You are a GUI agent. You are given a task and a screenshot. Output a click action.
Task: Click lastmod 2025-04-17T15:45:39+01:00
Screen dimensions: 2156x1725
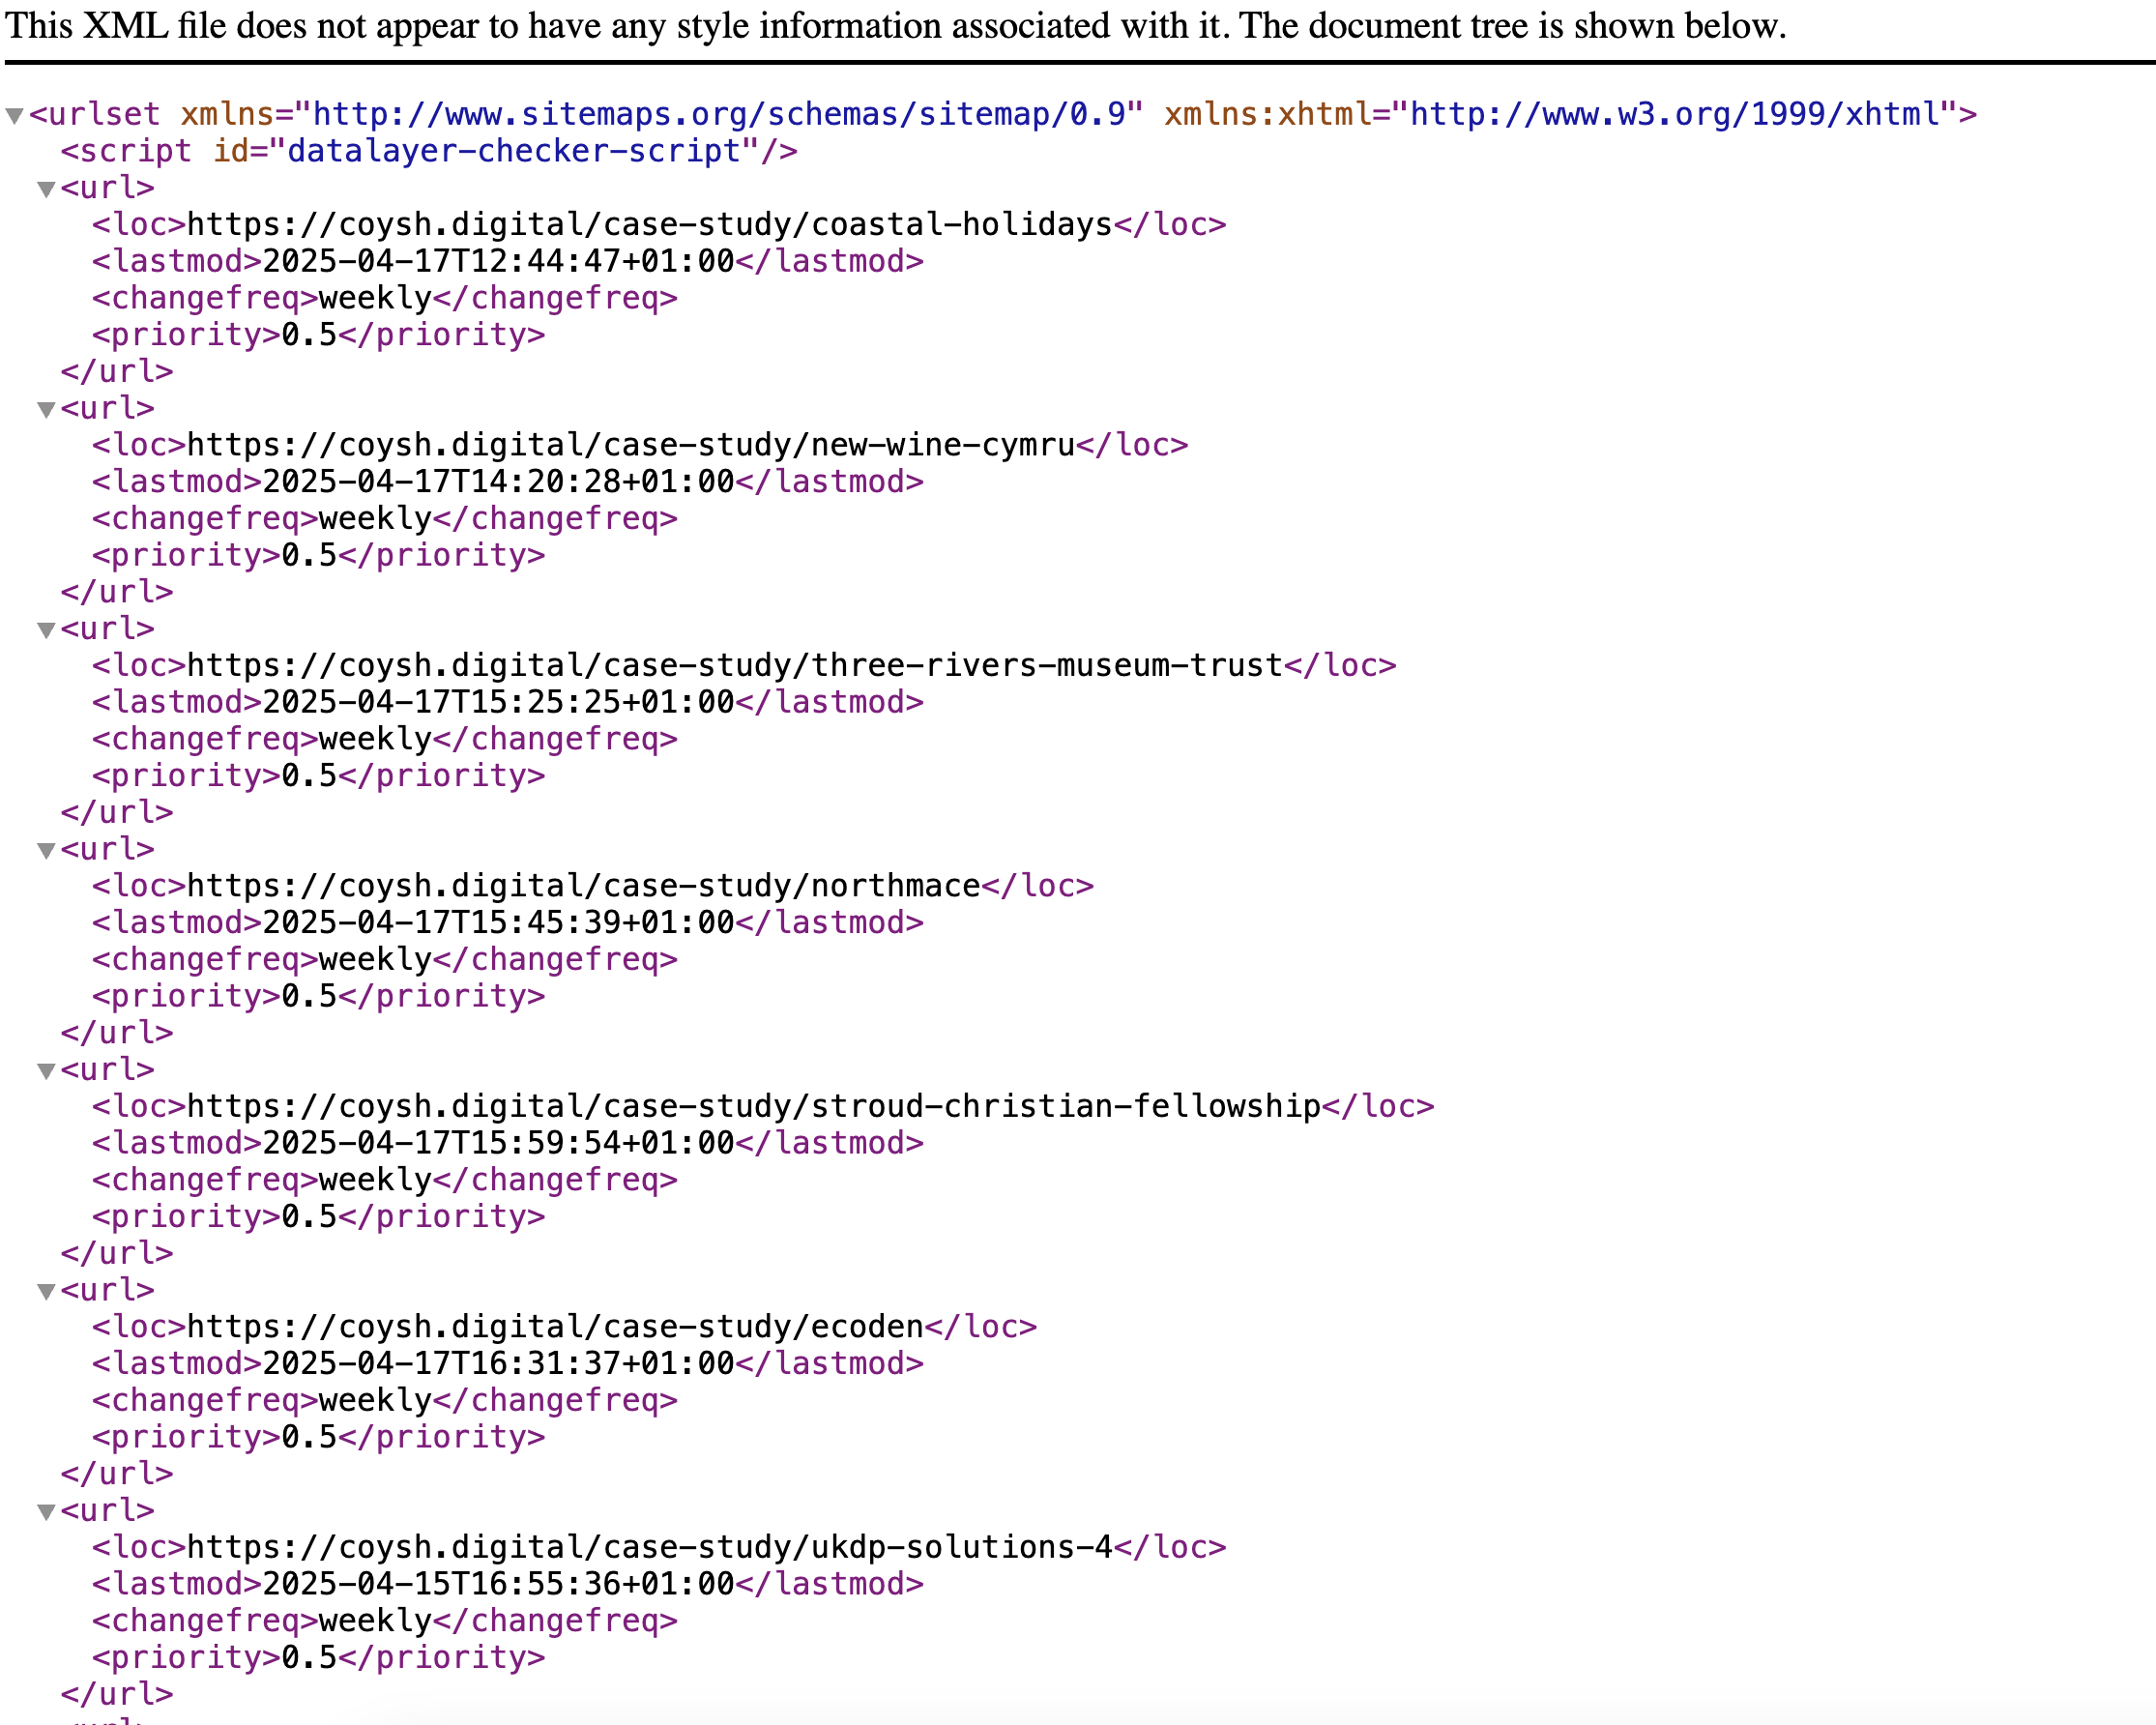pyautogui.click(x=498, y=922)
